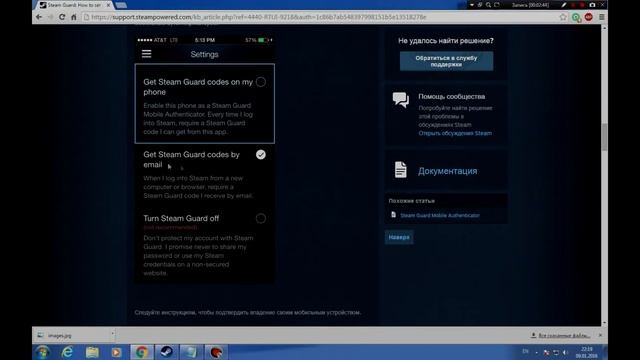Launch Internet Explorer from the taskbar
This screenshot has height=360, width=640.
click(x=67, y=352)
